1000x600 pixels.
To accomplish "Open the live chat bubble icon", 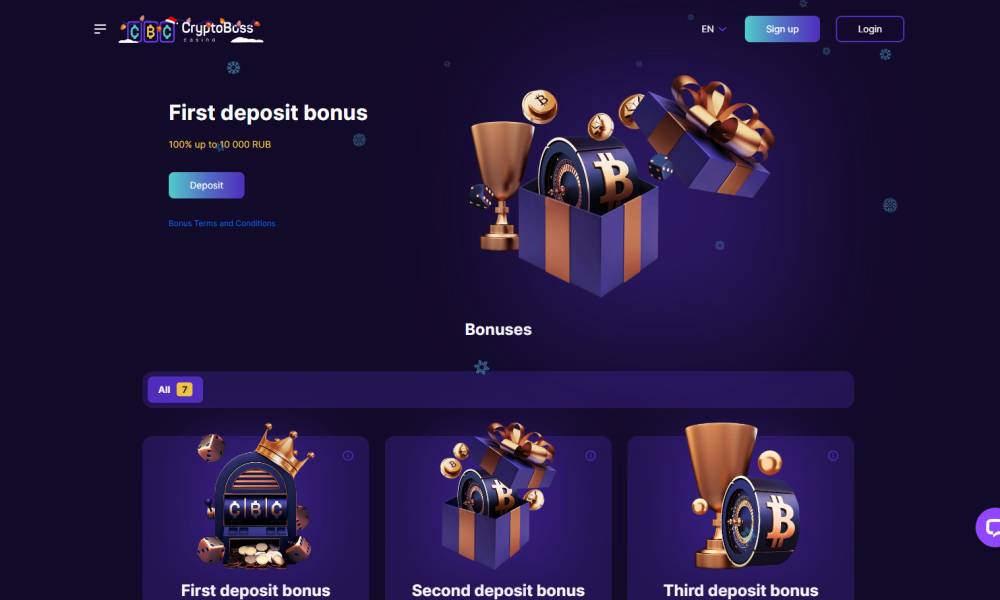I will pos(990,527).
